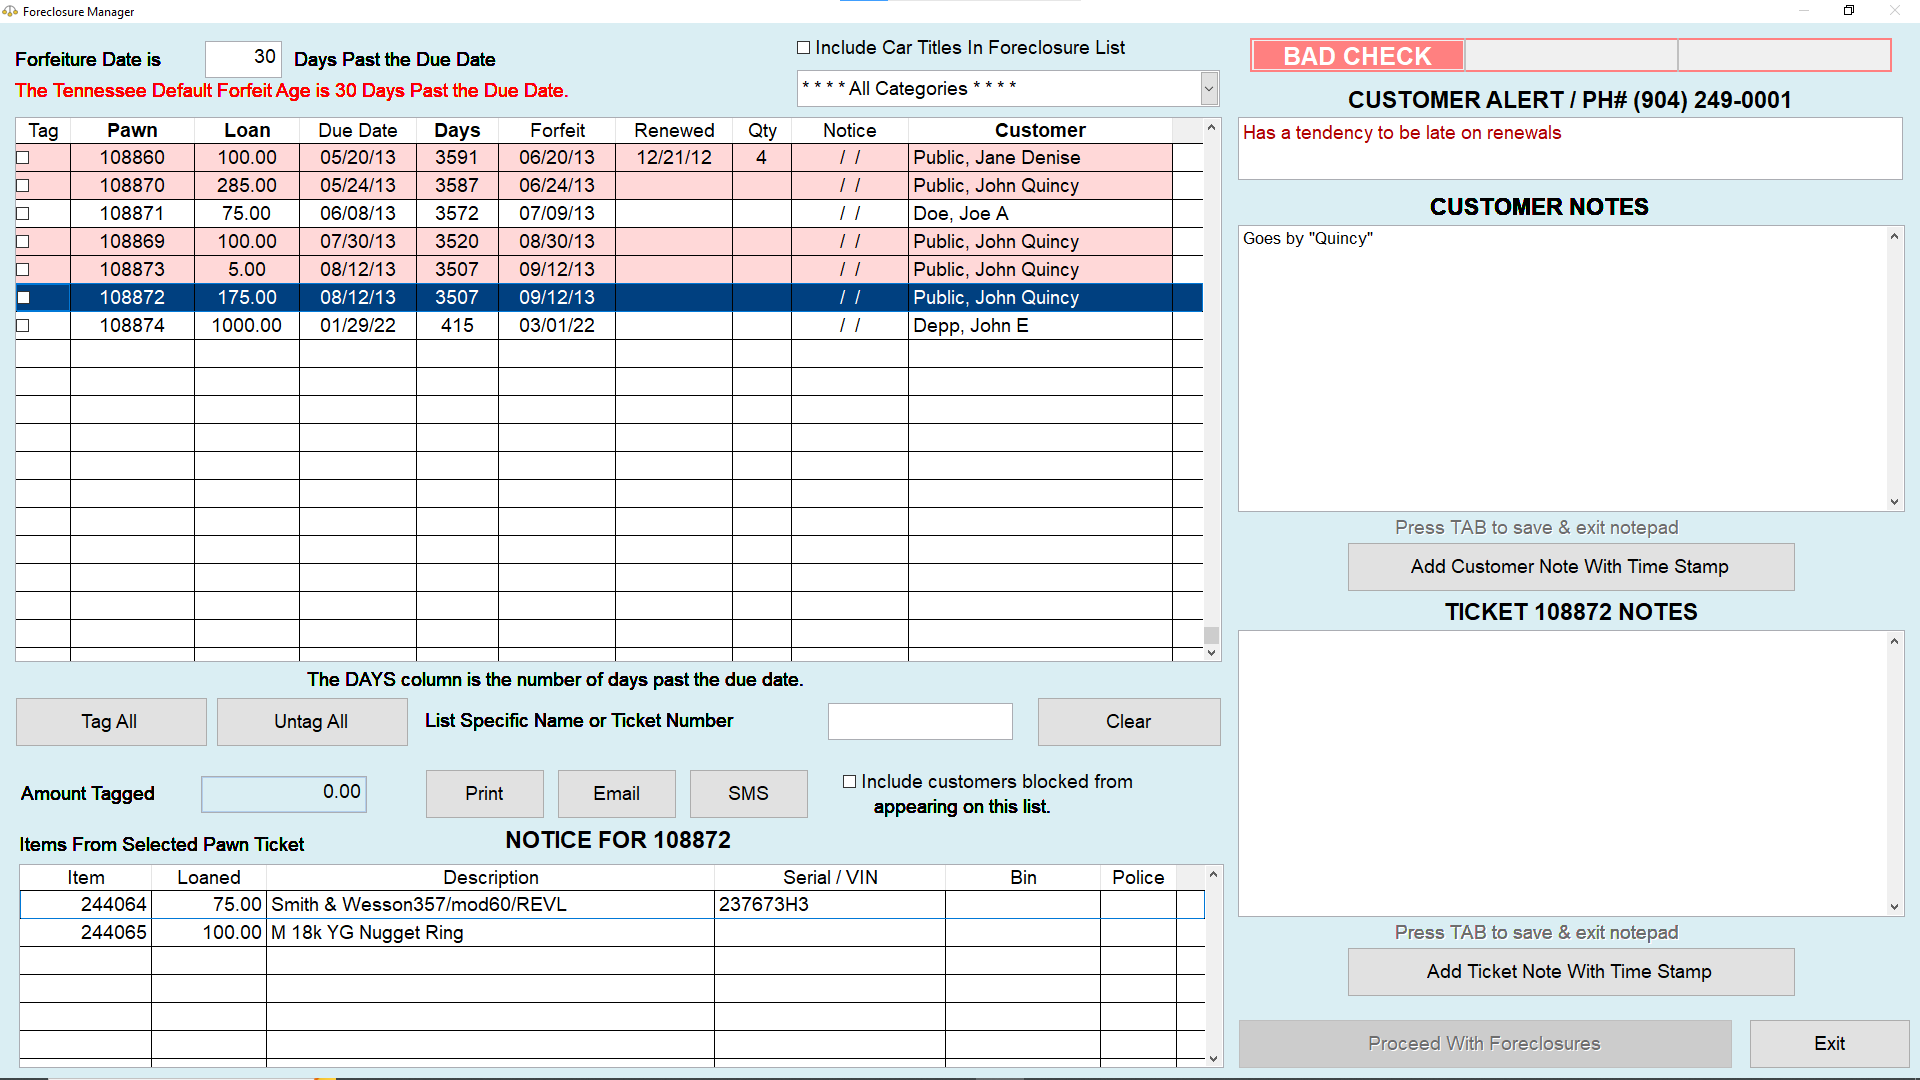This screenshot has width=1920, height=1080.
Task: Click scroll down arrow in Customer Notes
Action: pos(1894,502)
